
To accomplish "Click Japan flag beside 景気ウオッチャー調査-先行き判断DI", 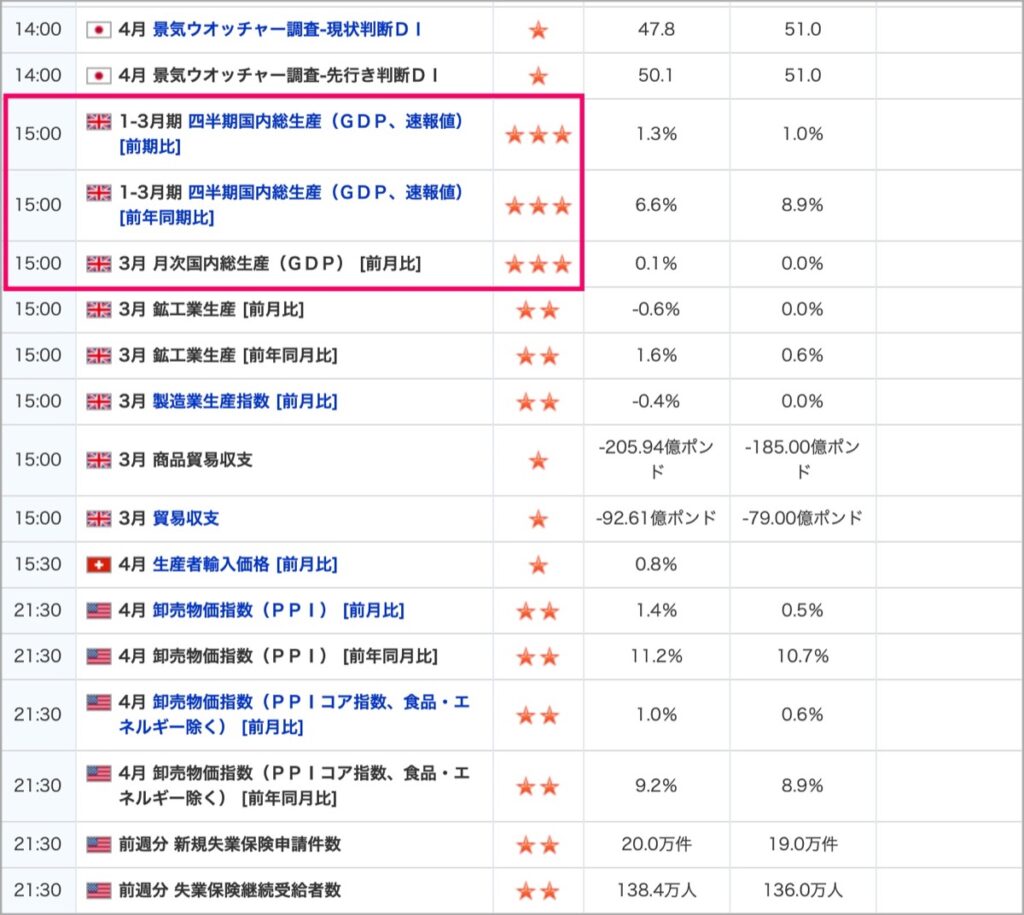I will [99, 76].
